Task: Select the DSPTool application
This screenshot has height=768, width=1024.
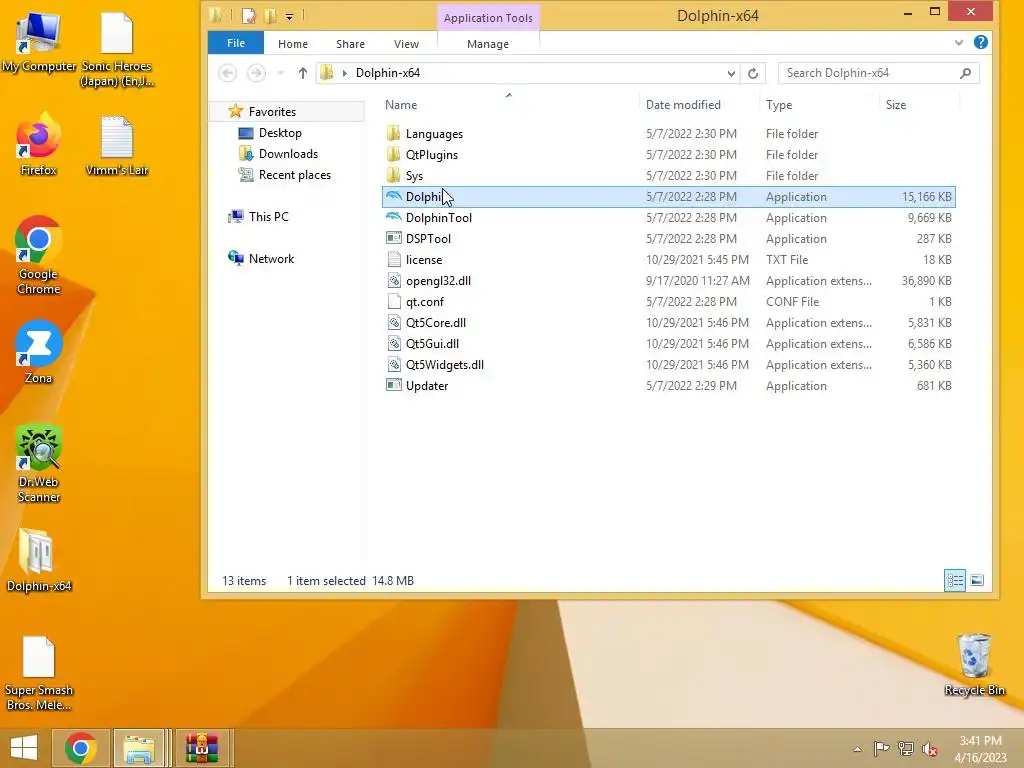Action: point(669,238)
